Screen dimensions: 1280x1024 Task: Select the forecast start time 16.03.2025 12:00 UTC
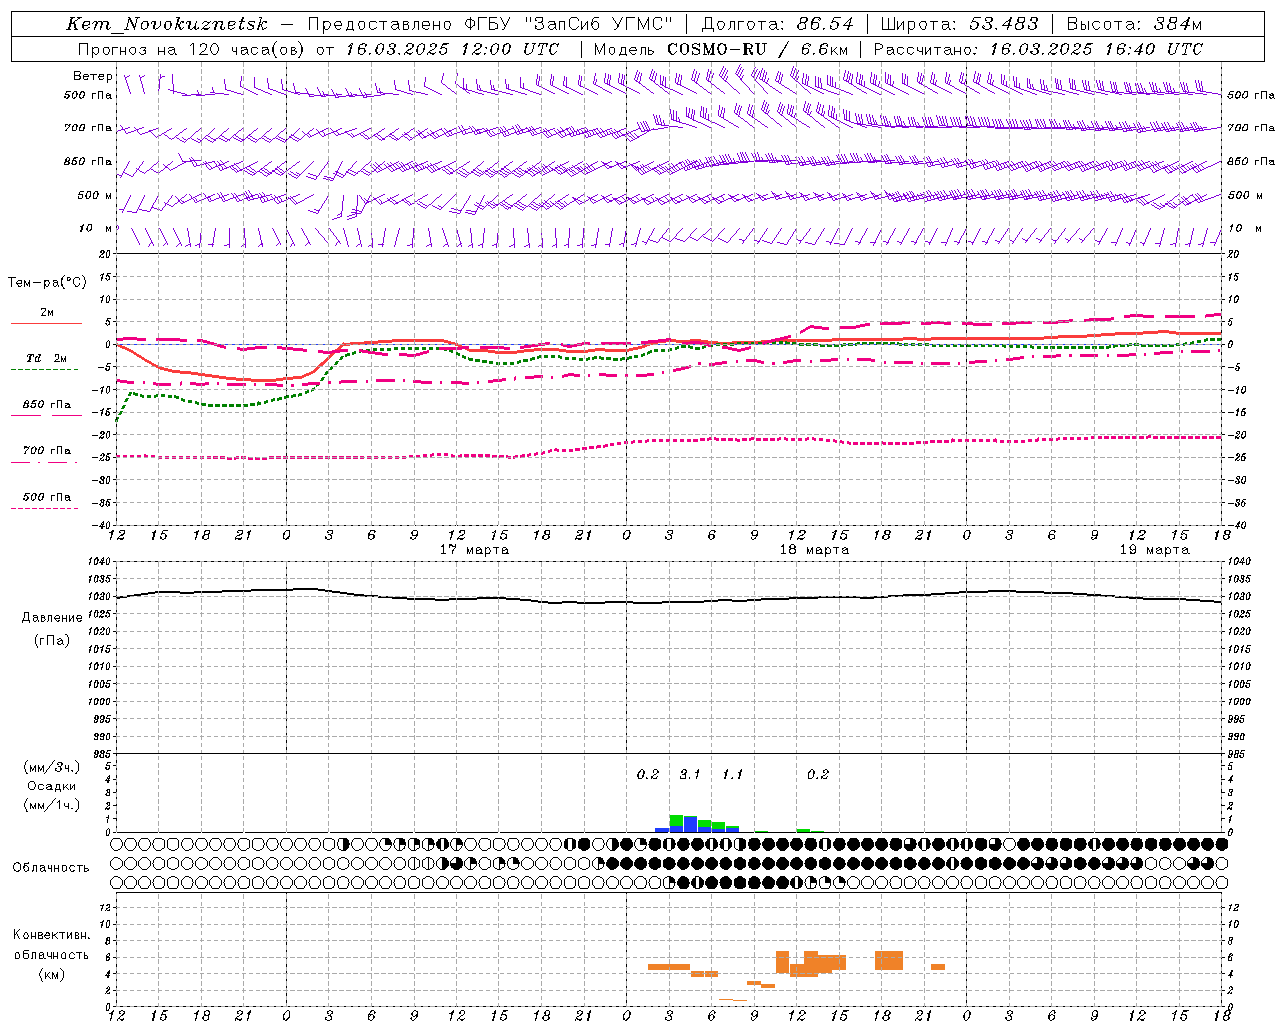click(452, 49)
